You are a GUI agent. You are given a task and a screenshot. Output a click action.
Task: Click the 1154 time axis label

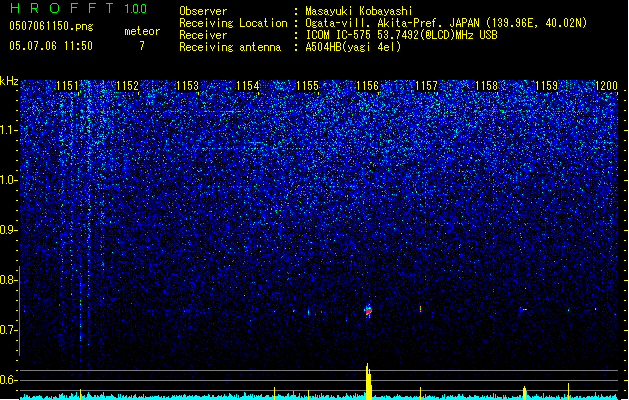[x=248, y=86]
